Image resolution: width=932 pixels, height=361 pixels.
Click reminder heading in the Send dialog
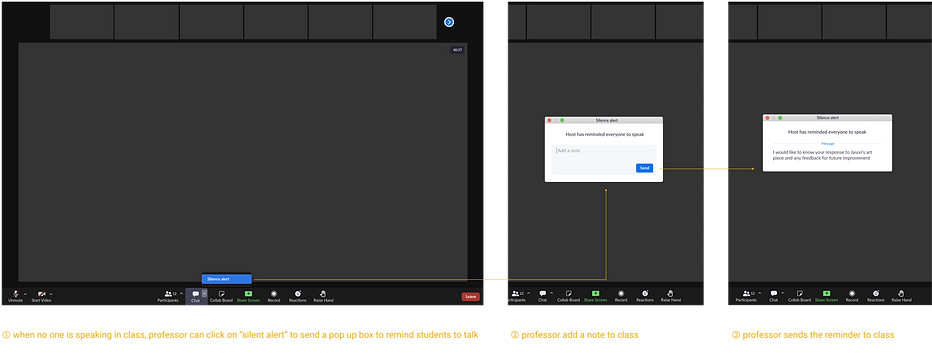pyautogui.click(x=604, y=134)
